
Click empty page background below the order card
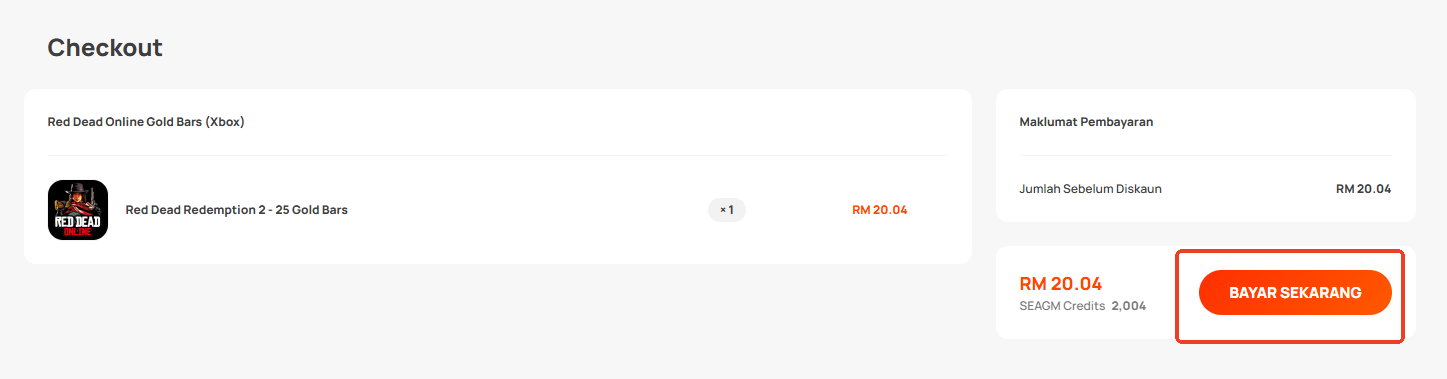click(x=498, y=320)
